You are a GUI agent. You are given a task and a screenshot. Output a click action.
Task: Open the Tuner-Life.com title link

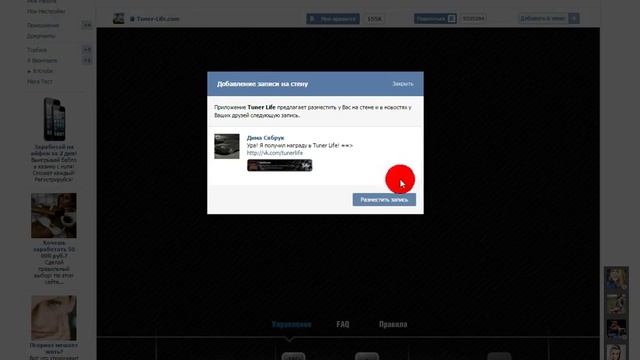click(x=158, y=19)
